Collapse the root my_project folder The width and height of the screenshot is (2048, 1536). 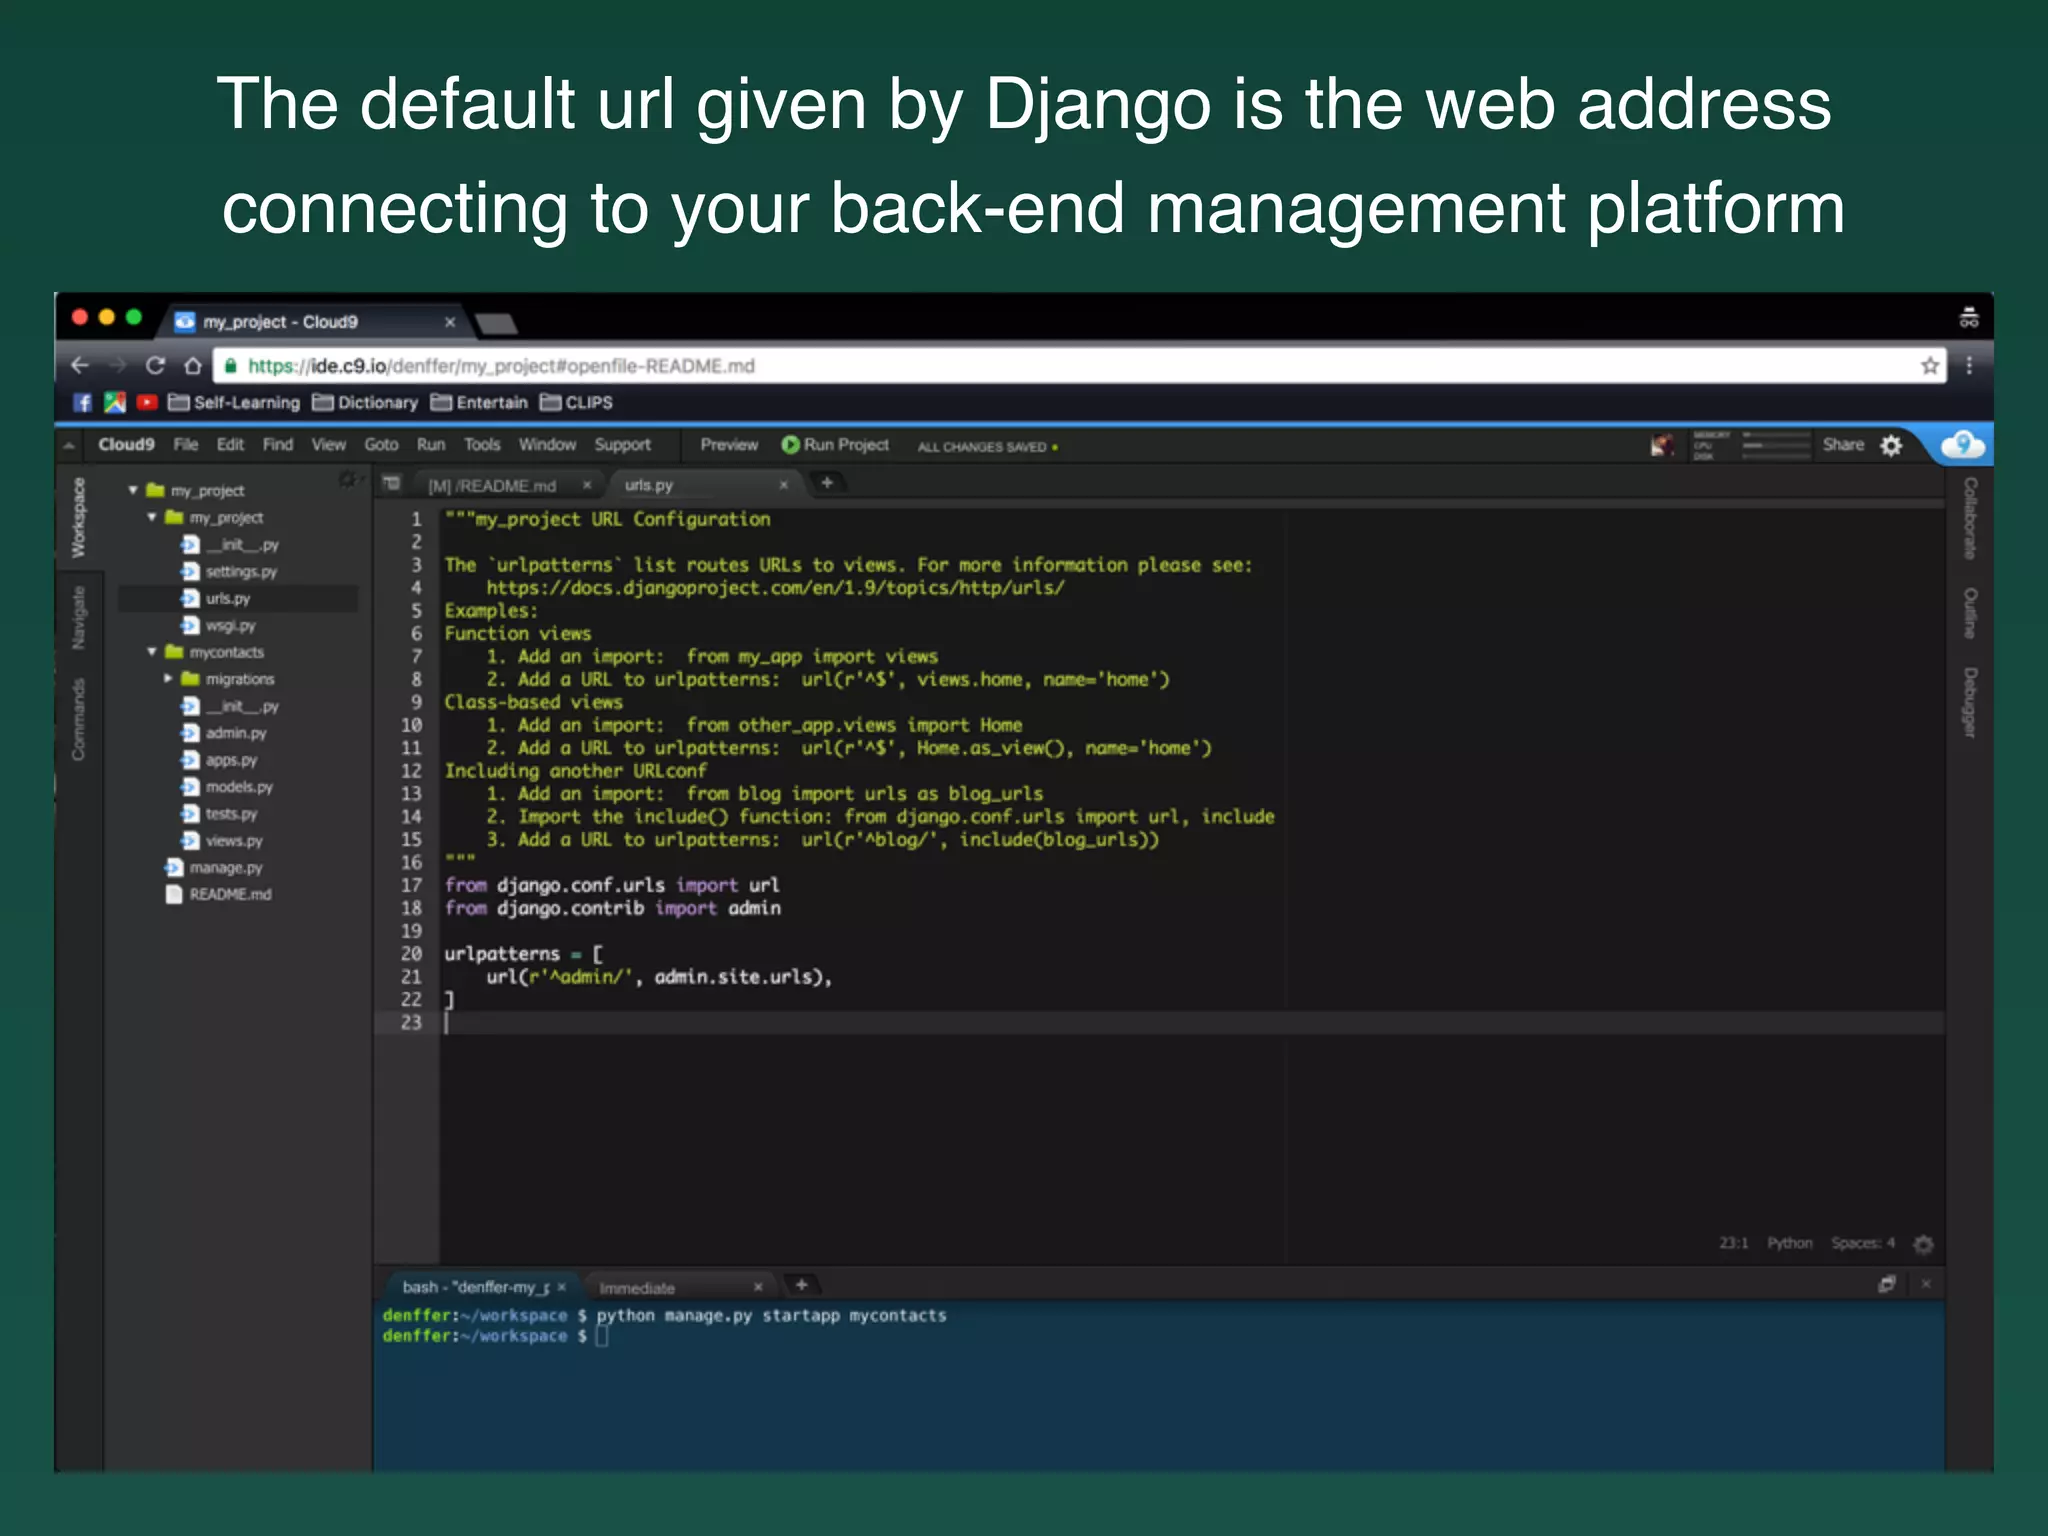pyautogui.click(x=133, y=490)
